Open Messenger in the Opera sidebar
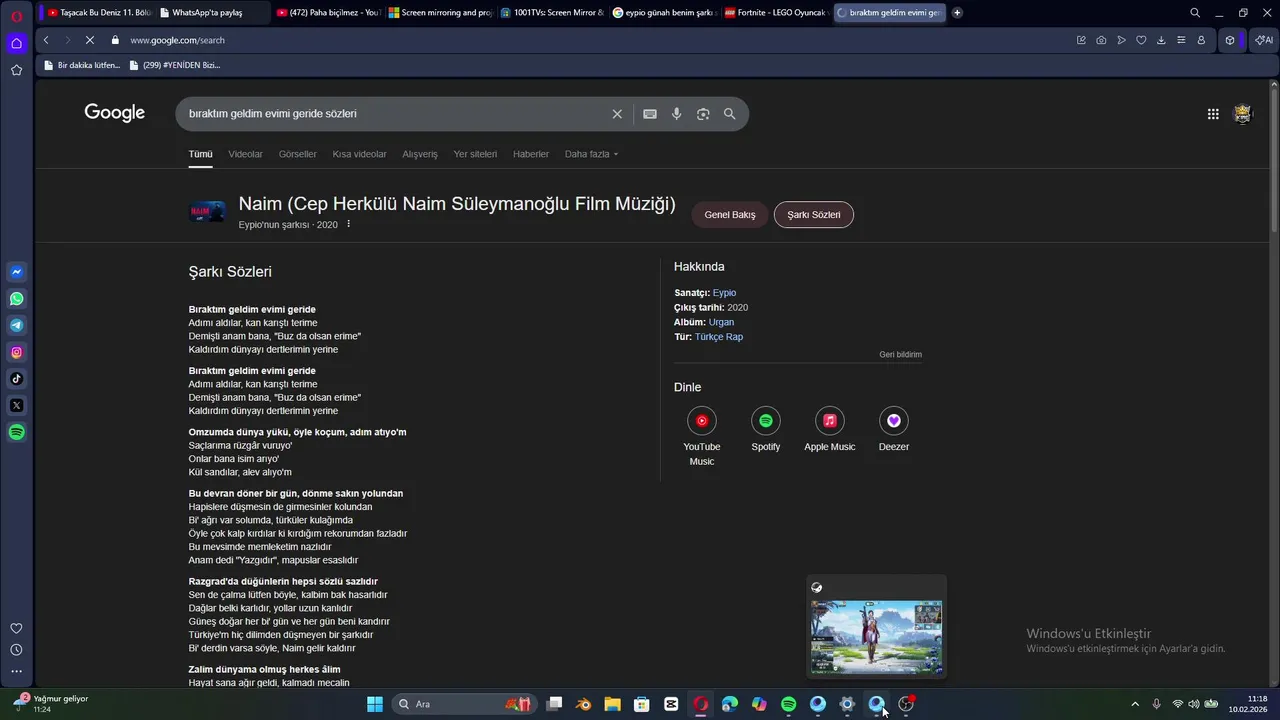This screenshot has width=1280, height=720. [x=17, y=272]
